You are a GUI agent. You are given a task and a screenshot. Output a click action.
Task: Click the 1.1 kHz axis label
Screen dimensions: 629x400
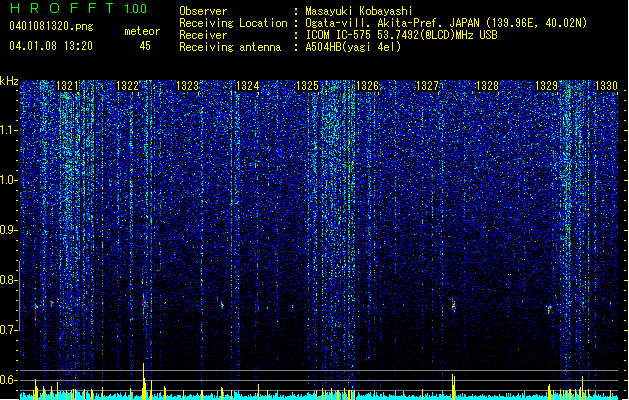(x=9, y=130)
